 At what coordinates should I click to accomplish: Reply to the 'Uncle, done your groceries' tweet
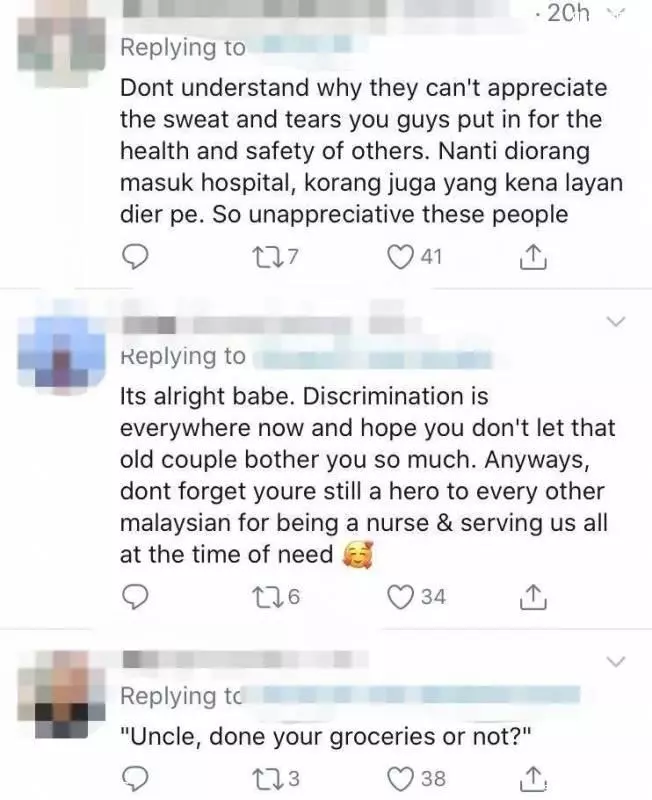tap(134, 779)
